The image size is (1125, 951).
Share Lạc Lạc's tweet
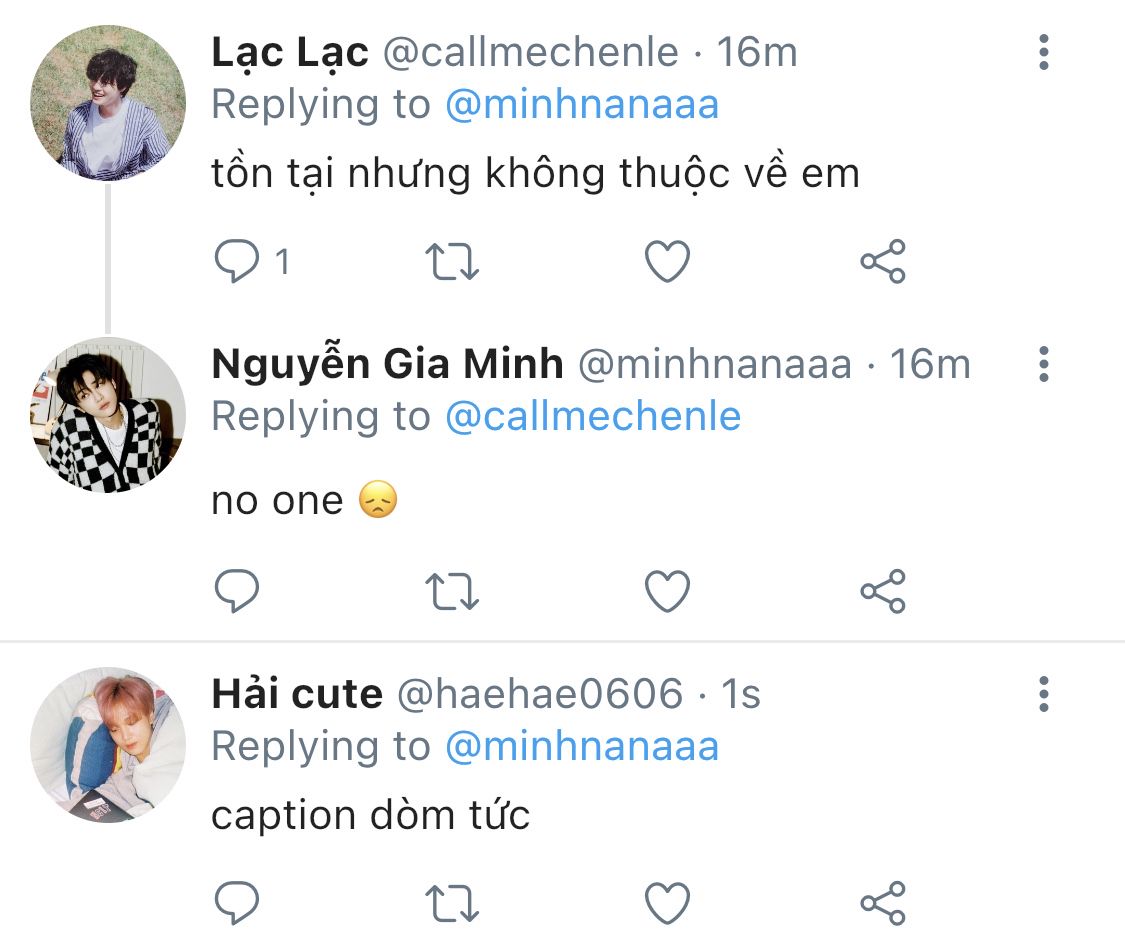tap(883, 262)
